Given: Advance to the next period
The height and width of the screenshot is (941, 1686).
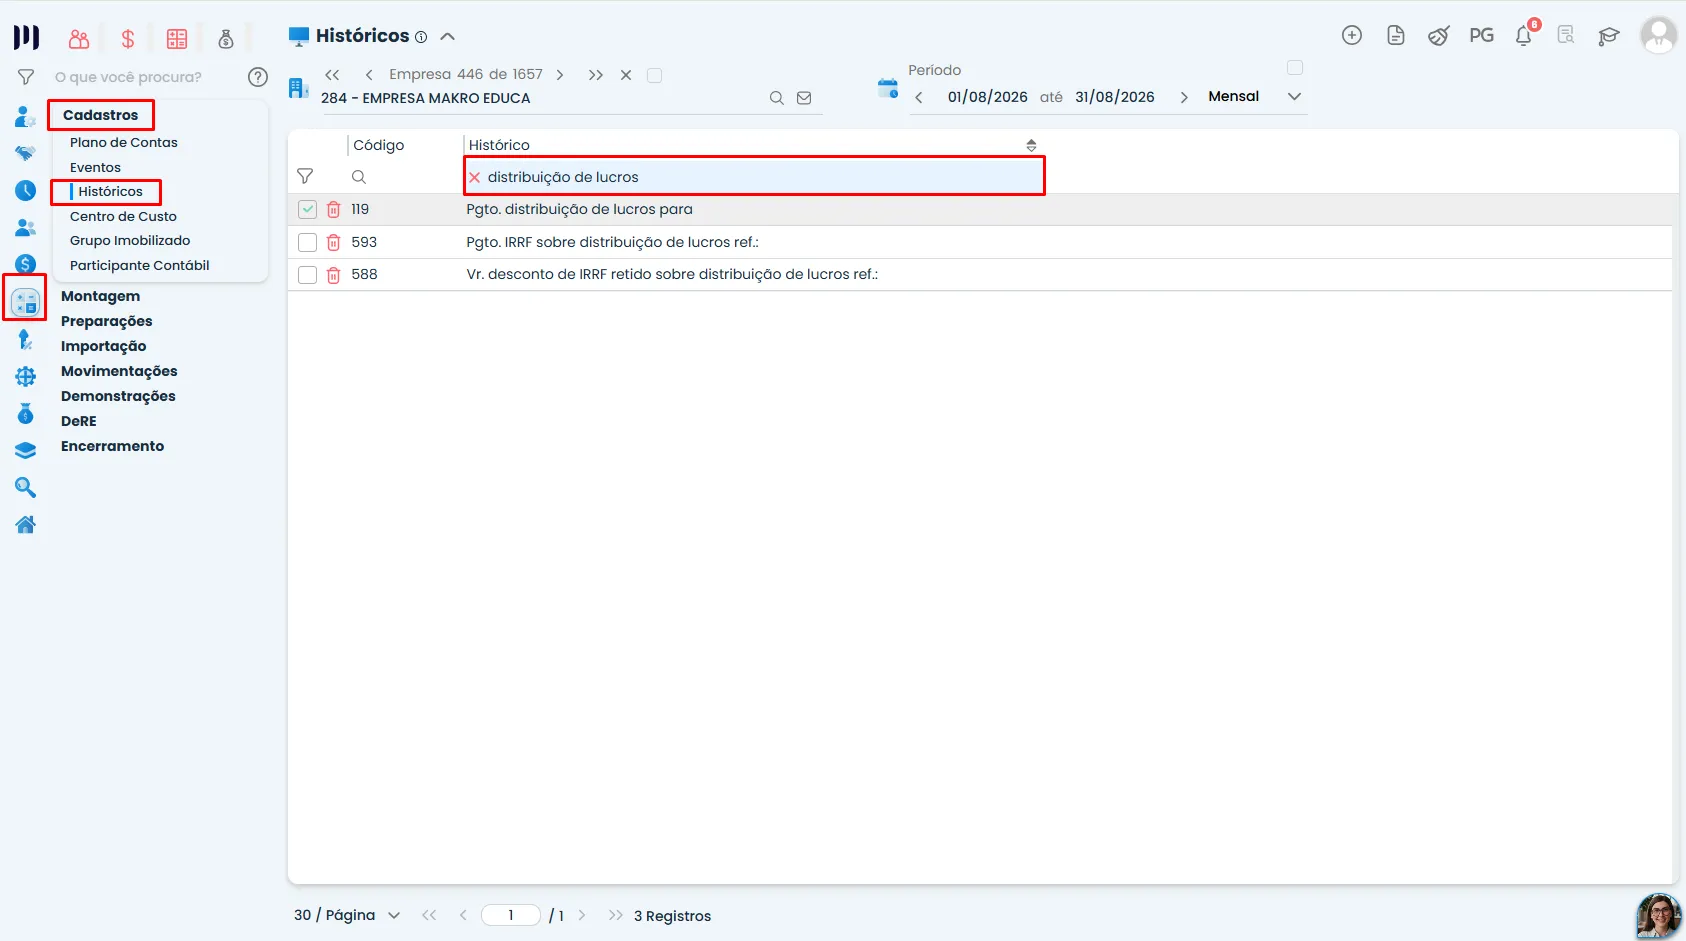Looking at the screenshot, I should 1184,97.
